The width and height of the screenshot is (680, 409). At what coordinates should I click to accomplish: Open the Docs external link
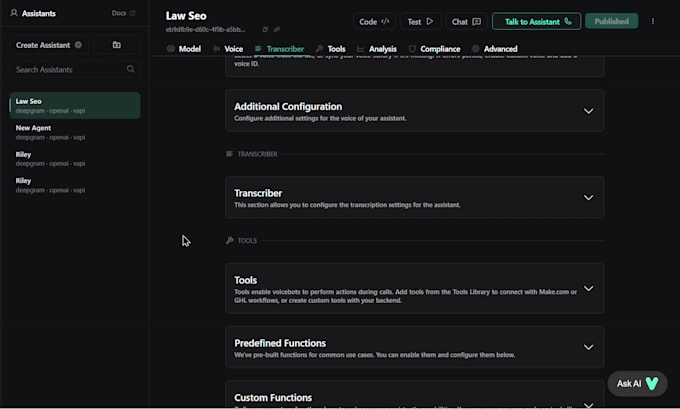pos(123,13)
